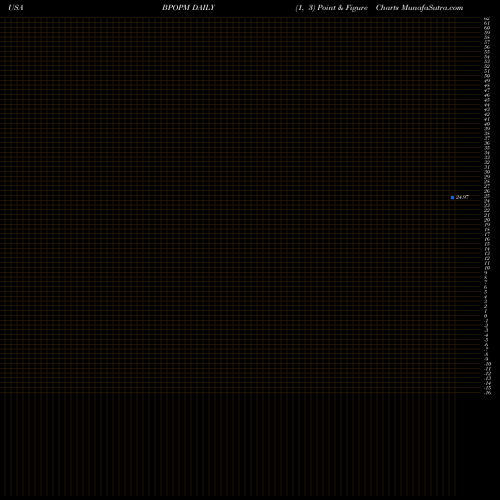Click the BPOPM DAILY chart title

point(188,8)
